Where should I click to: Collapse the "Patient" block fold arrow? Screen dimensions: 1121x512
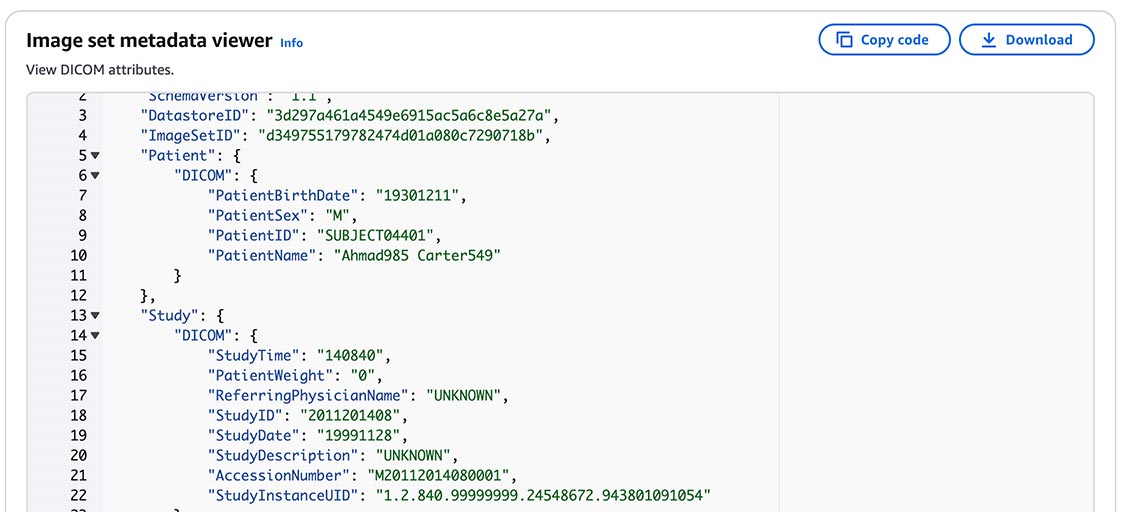tap(95, 155)
